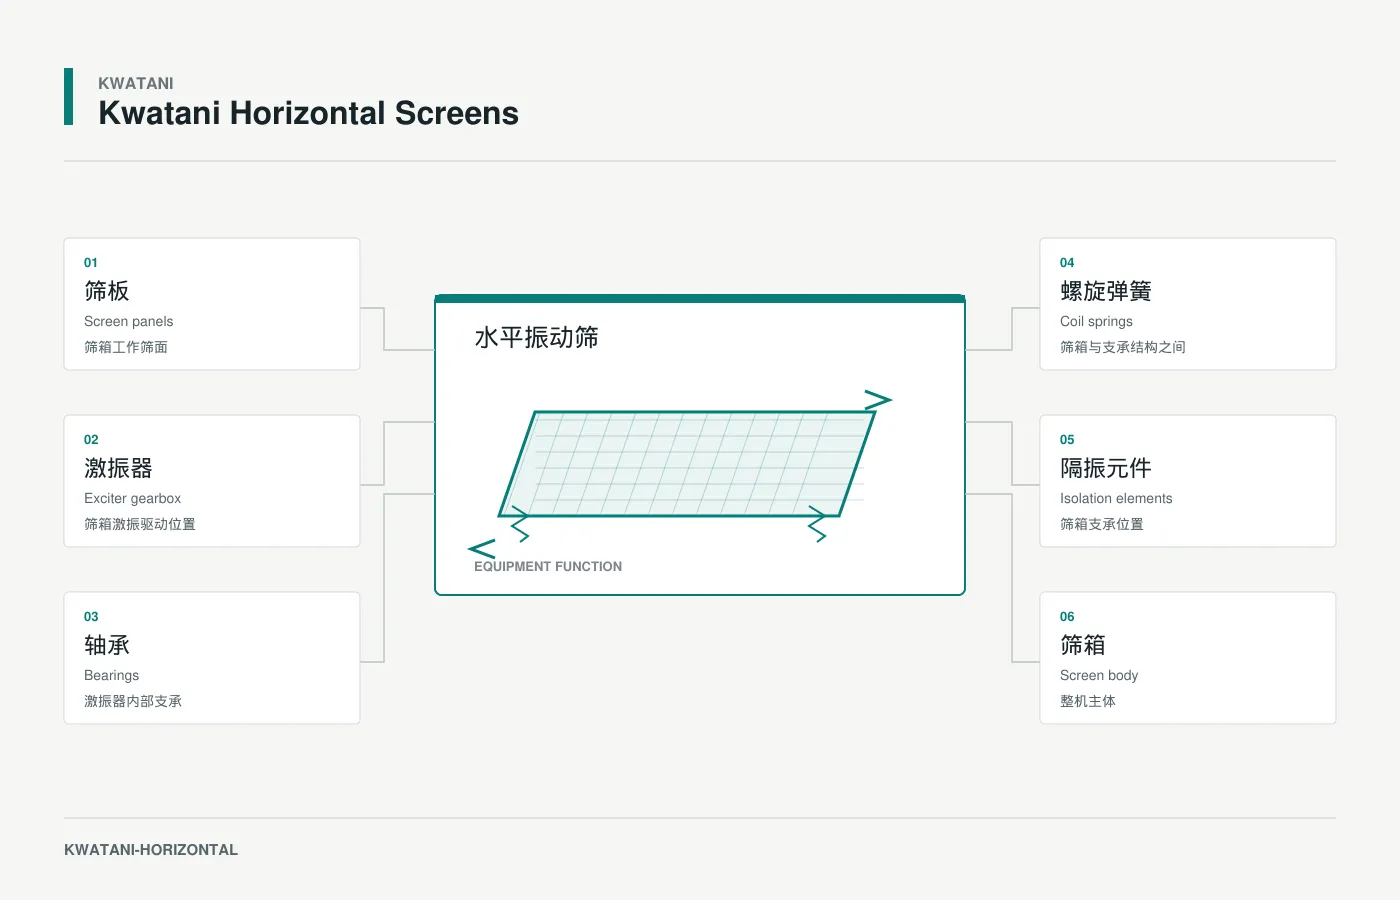This screenshot has width=1400, height=900.
Task: Click the 'KWATANI-HORIZONTAL' footer label
Action: click(x=151, y=850)
